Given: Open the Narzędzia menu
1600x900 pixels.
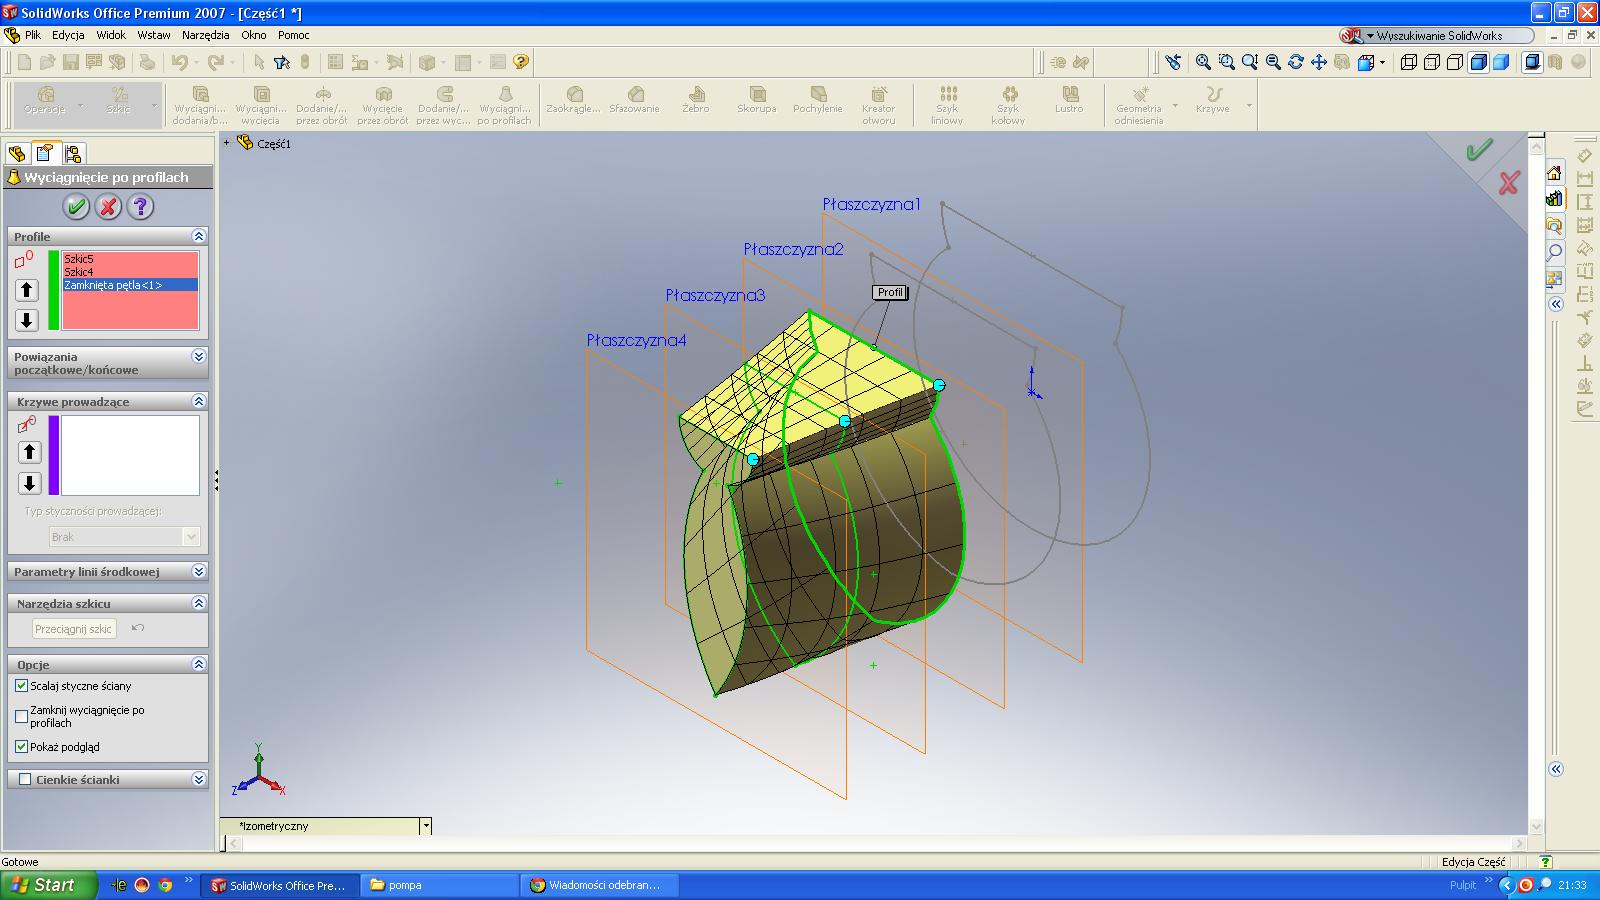Looking at the screenshot, I should [x=206, y=35].
